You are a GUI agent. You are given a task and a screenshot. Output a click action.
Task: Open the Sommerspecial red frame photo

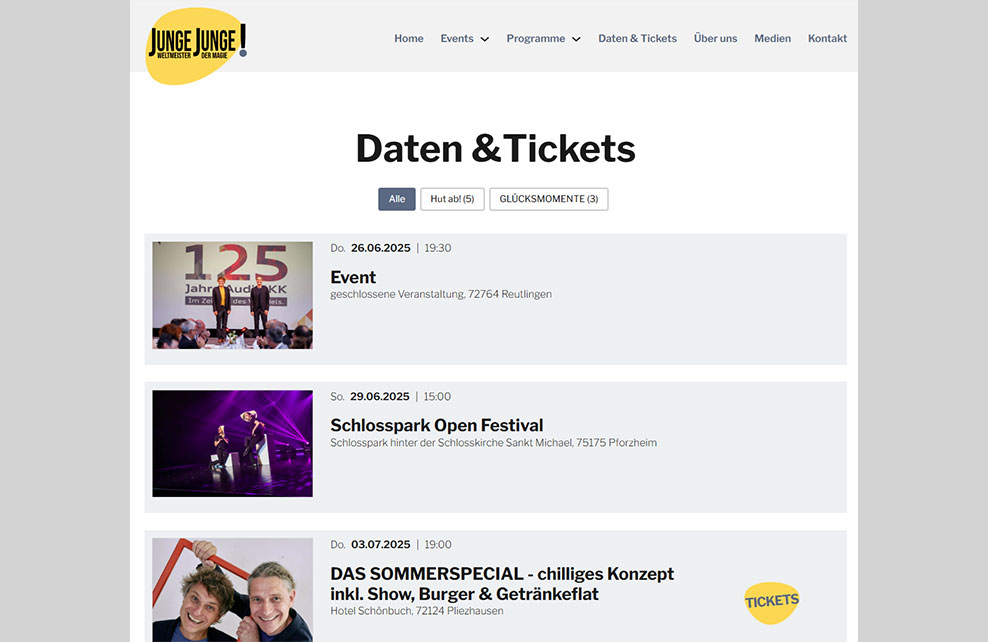(233, 590)
